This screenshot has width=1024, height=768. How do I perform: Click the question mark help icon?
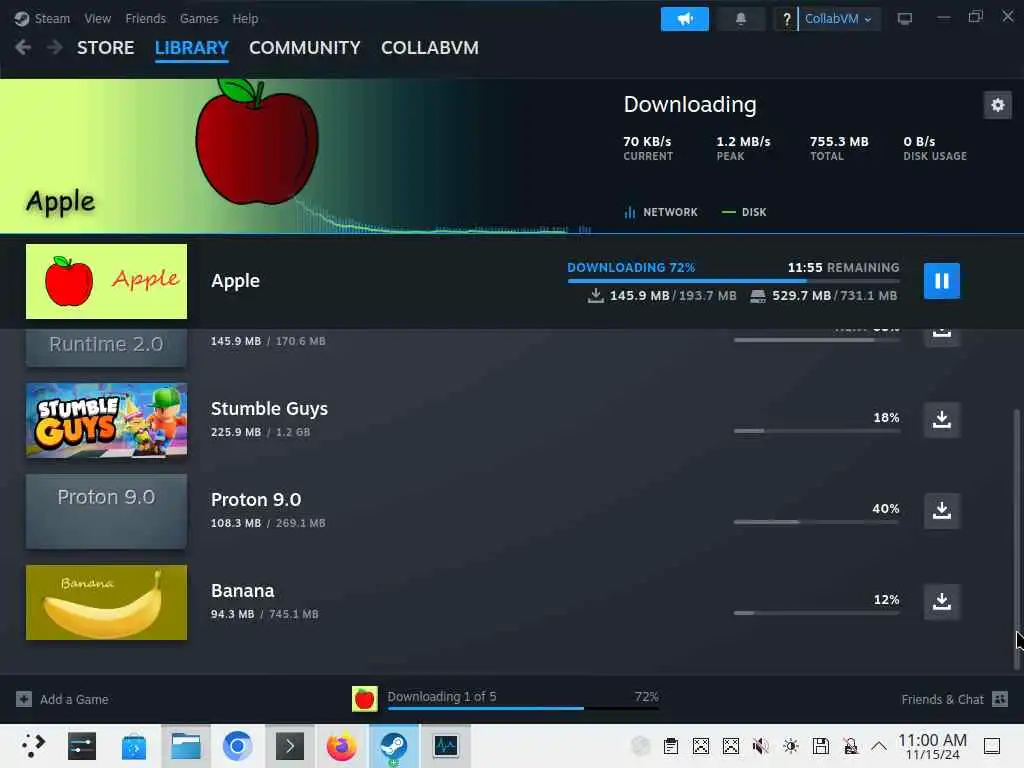786,19
